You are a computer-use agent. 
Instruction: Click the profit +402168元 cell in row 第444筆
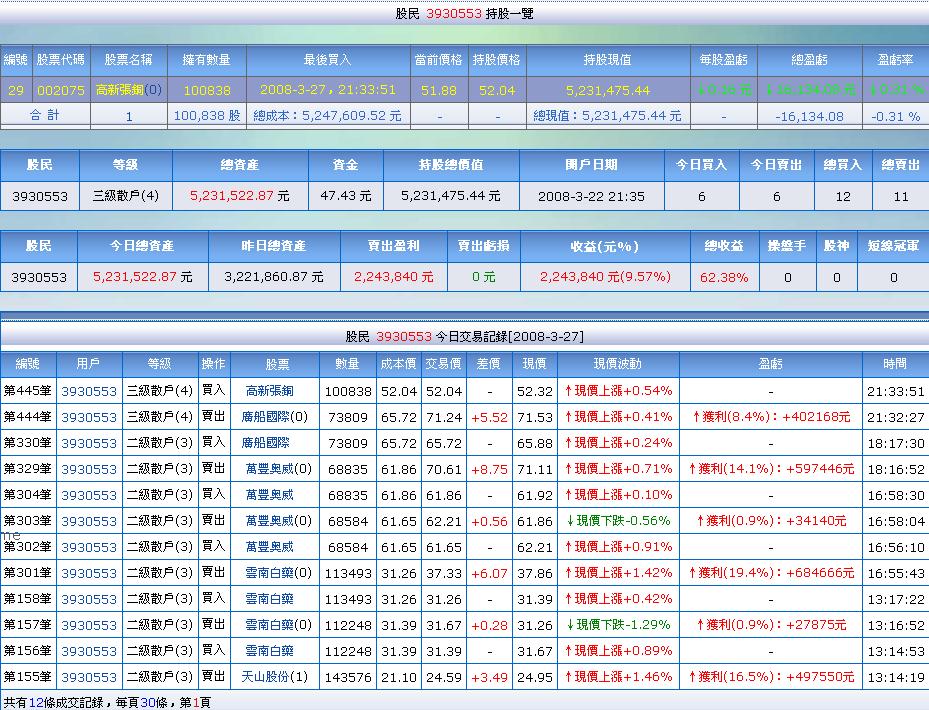pos(771,417)
